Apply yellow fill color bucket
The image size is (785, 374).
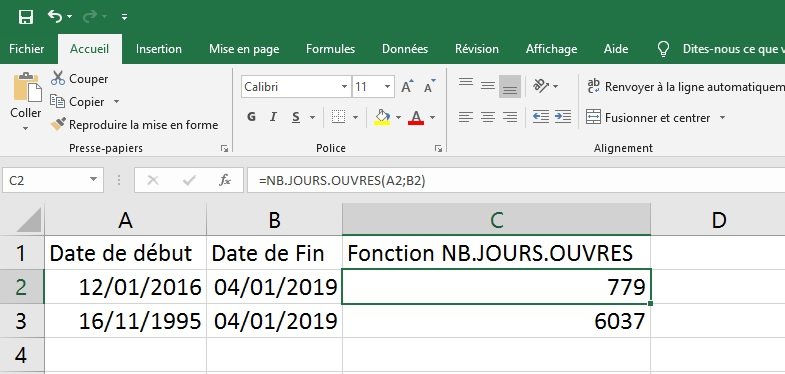pyautogui.click(x=382, y=117)
